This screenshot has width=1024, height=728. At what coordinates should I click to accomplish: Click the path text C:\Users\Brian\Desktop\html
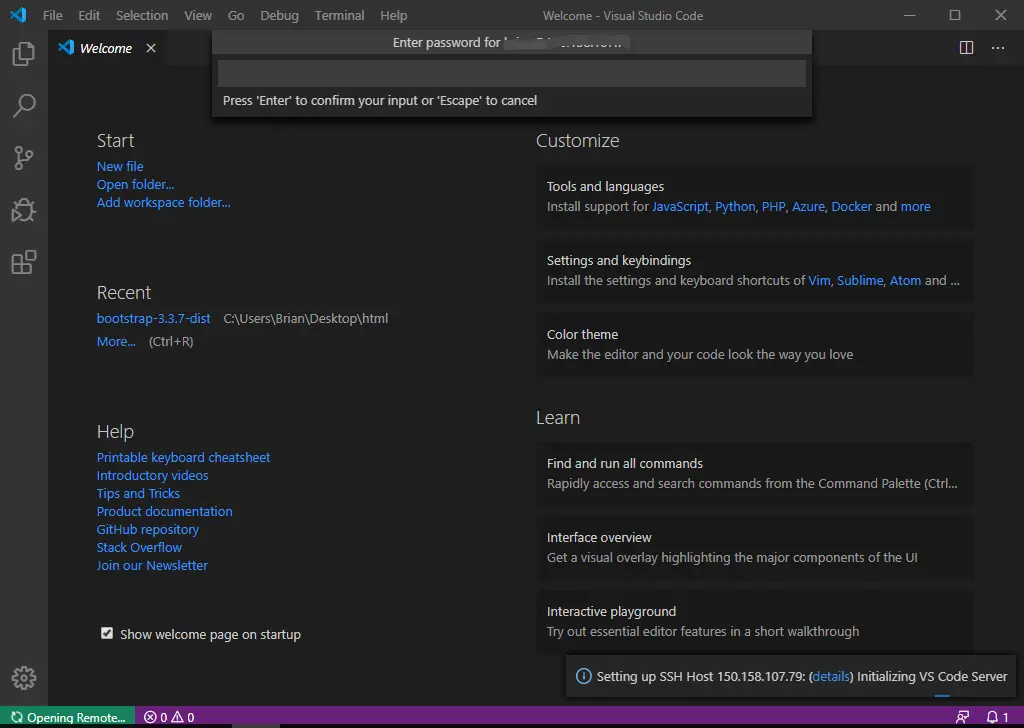click(x=306, y=319)
